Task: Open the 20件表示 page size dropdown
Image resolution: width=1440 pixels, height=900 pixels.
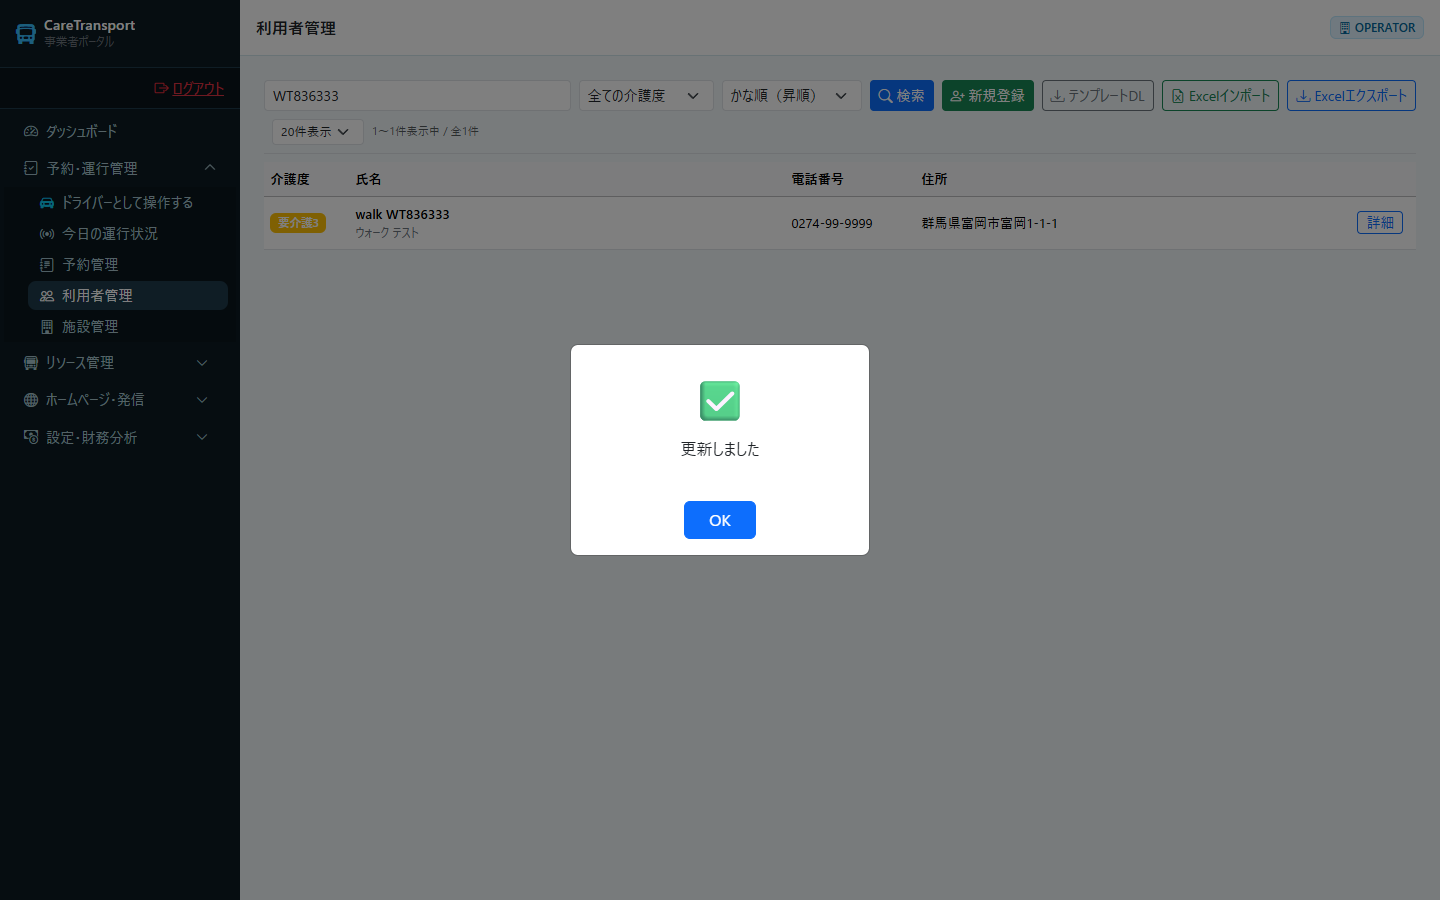Action: tap(317, 132)
